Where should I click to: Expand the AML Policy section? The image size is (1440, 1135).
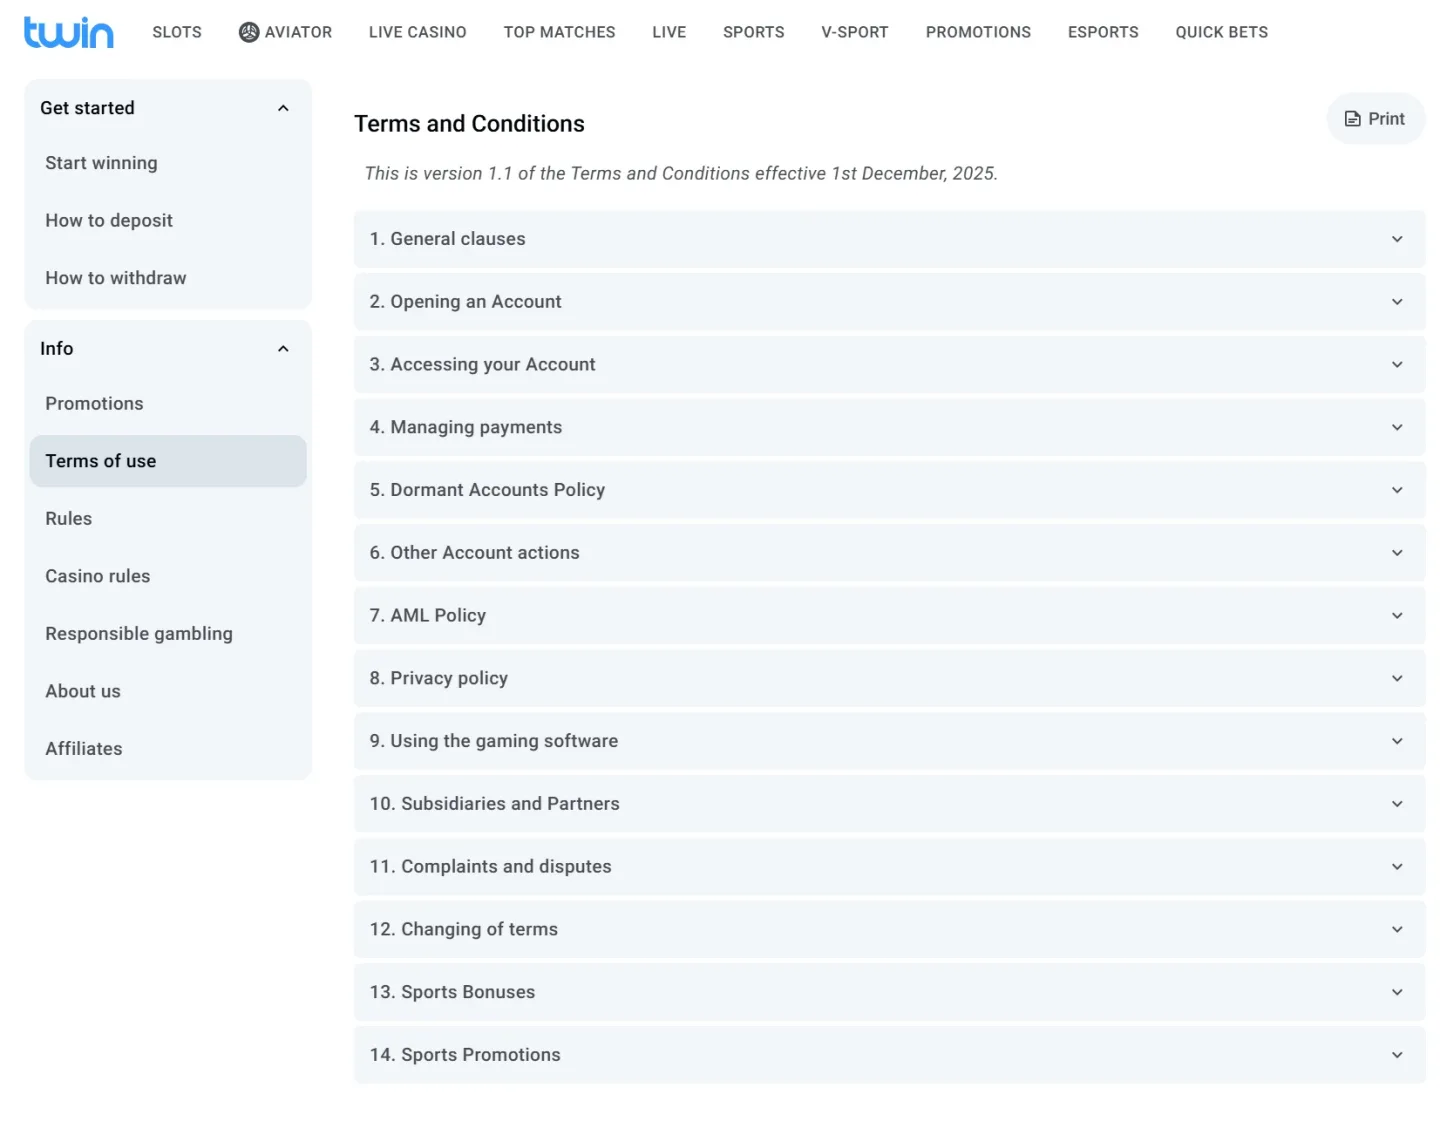[888, 616]
